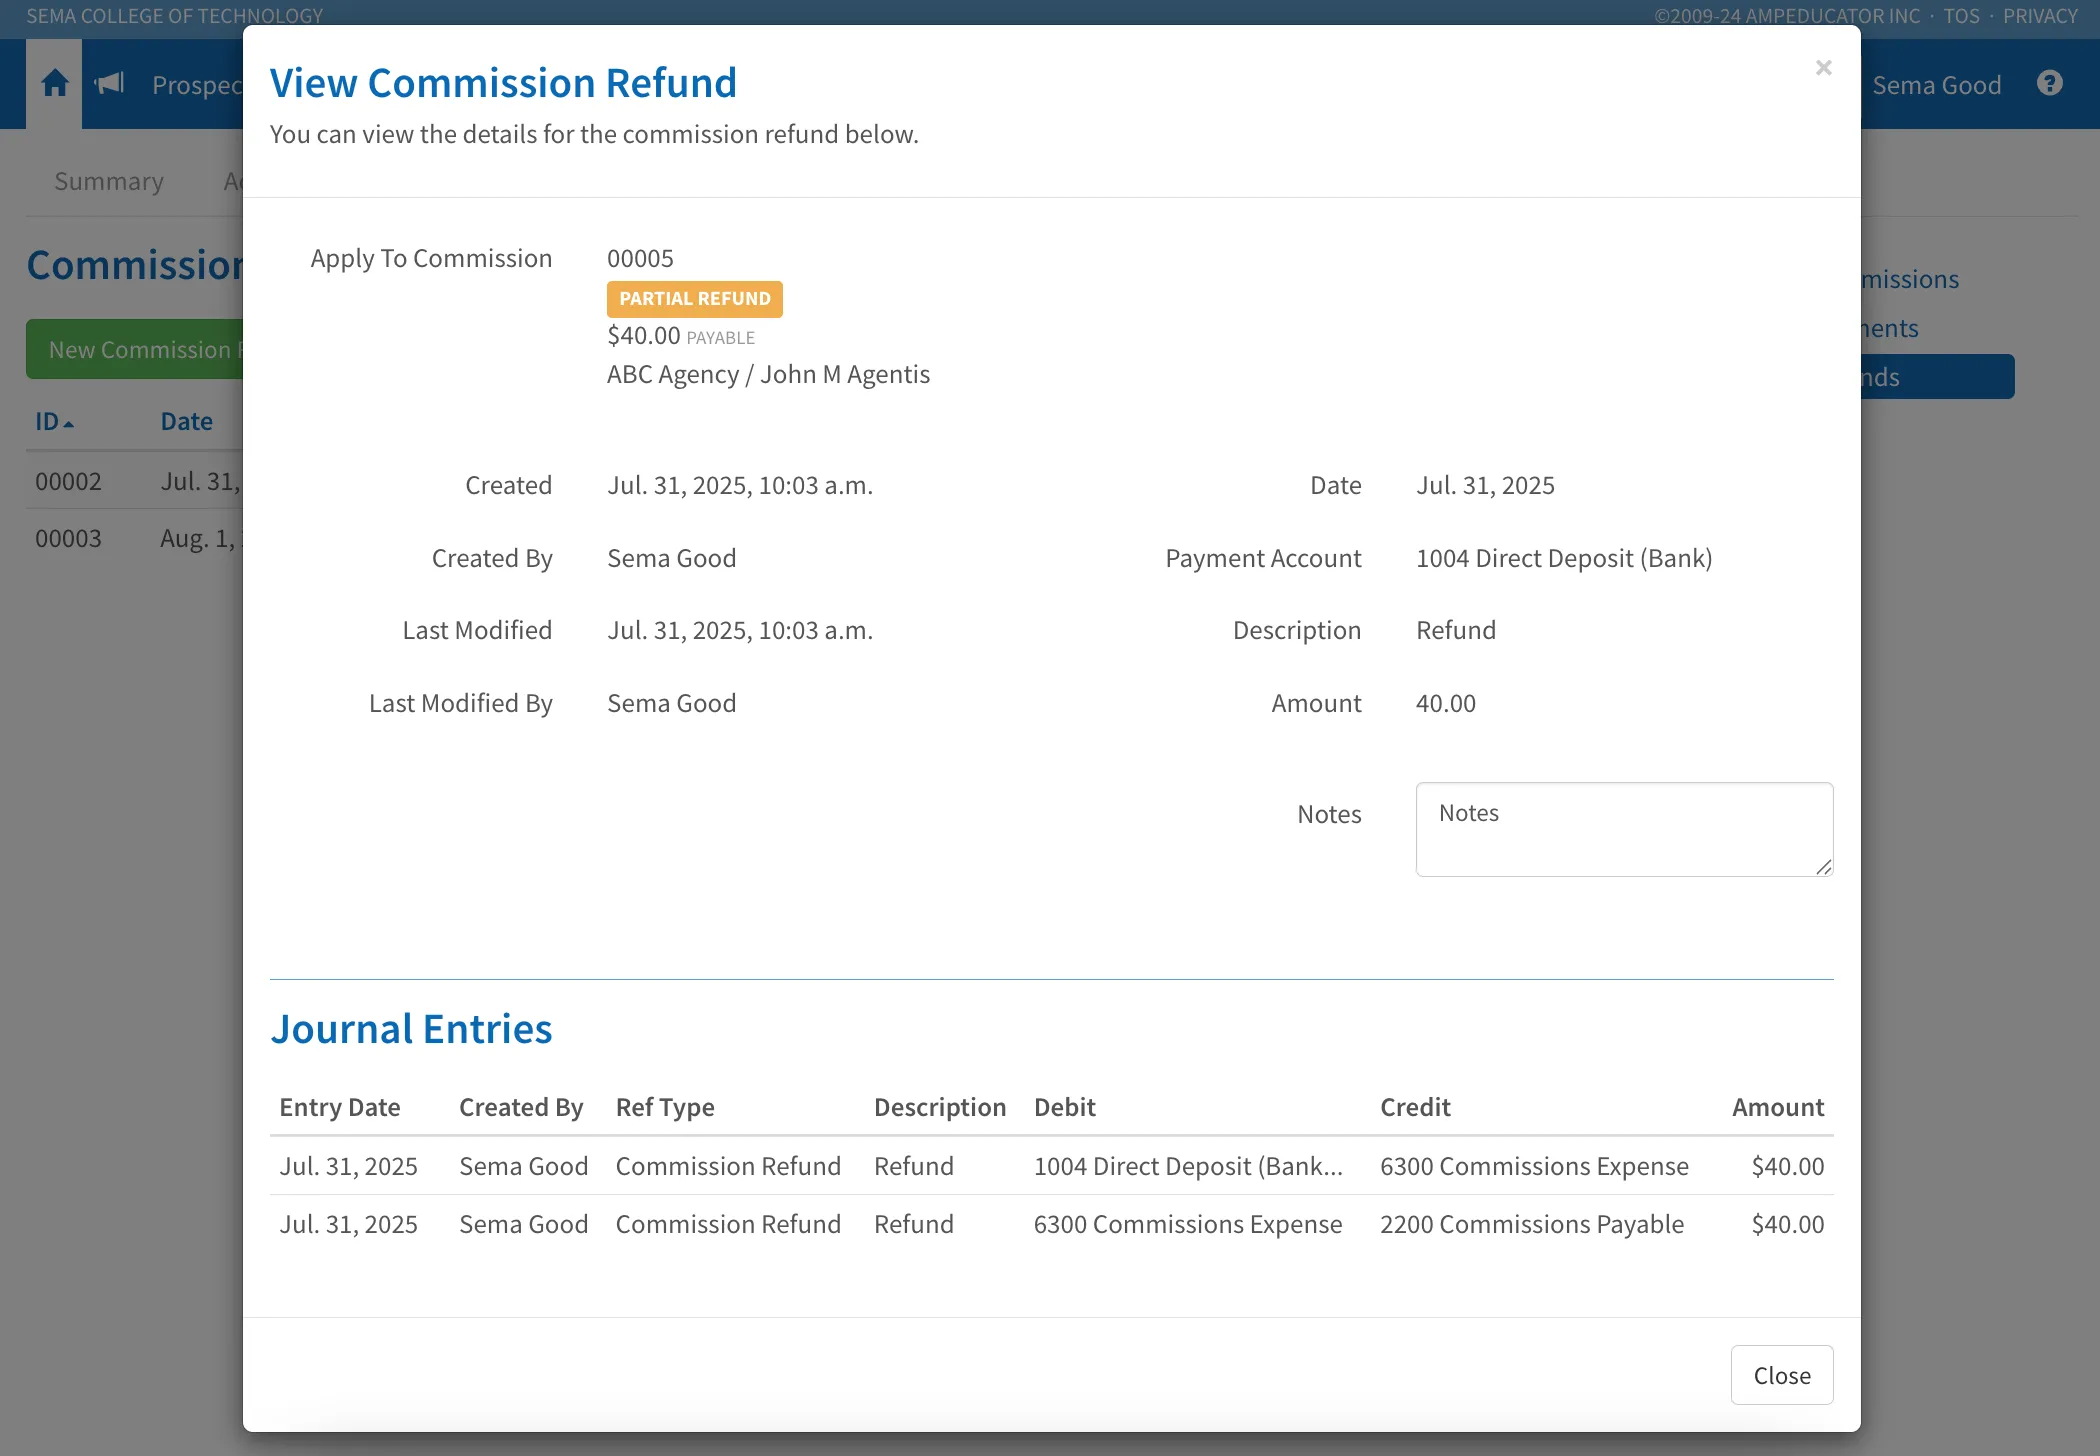Click the 6300 Commissions Expense credit cell
The height and width of the screenshot is (1456, 2100).
click(1534, 1166)
